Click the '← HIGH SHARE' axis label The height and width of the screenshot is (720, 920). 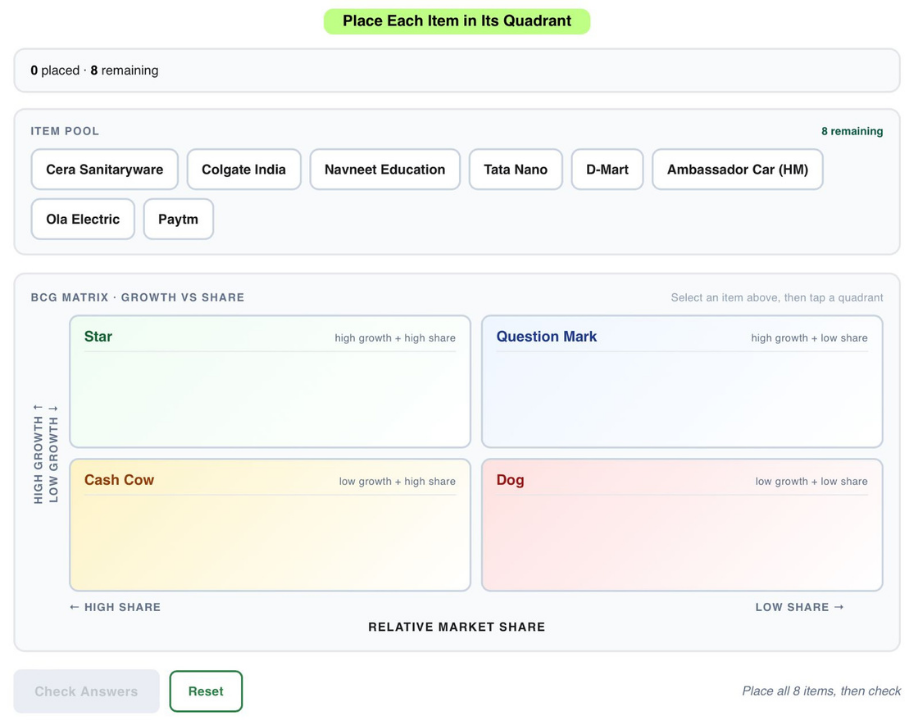pos(115,607)
